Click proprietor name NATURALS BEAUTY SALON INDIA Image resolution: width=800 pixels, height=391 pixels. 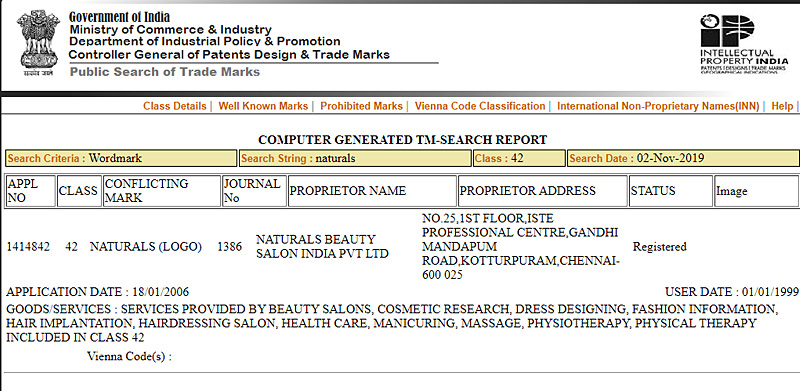tap(322, 247)
